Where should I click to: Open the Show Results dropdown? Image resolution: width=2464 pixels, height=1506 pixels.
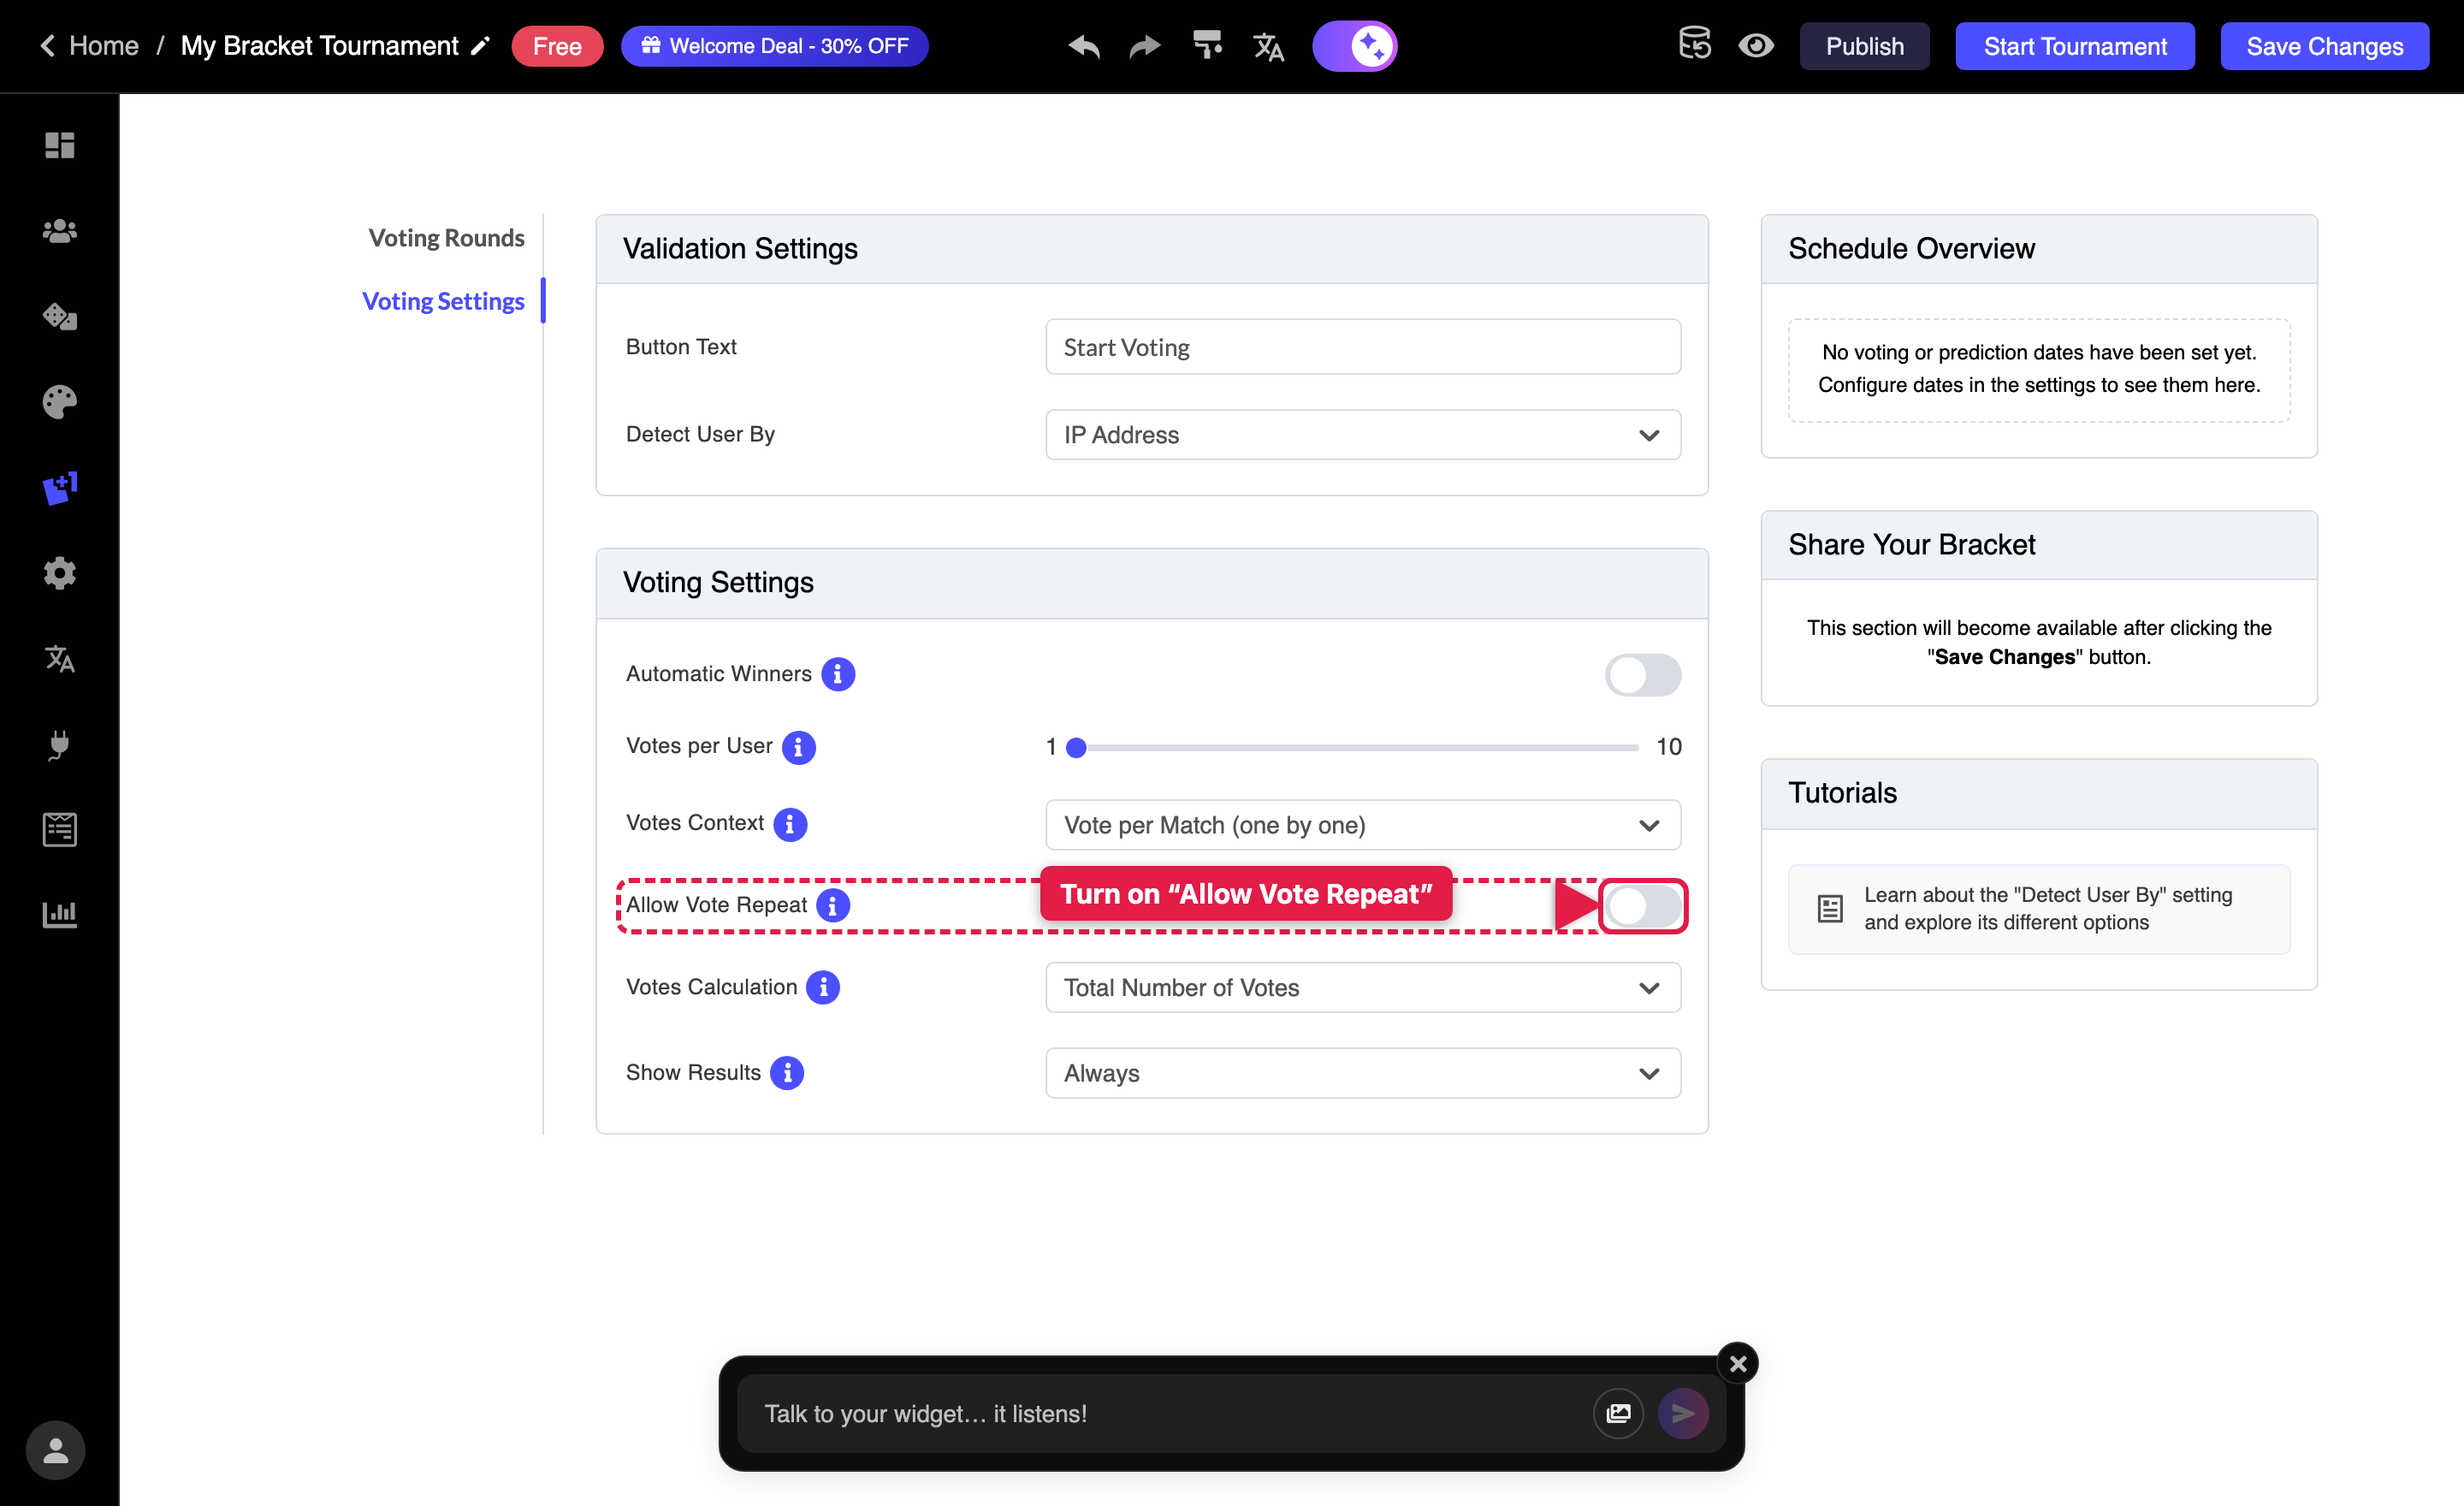1362,1073
